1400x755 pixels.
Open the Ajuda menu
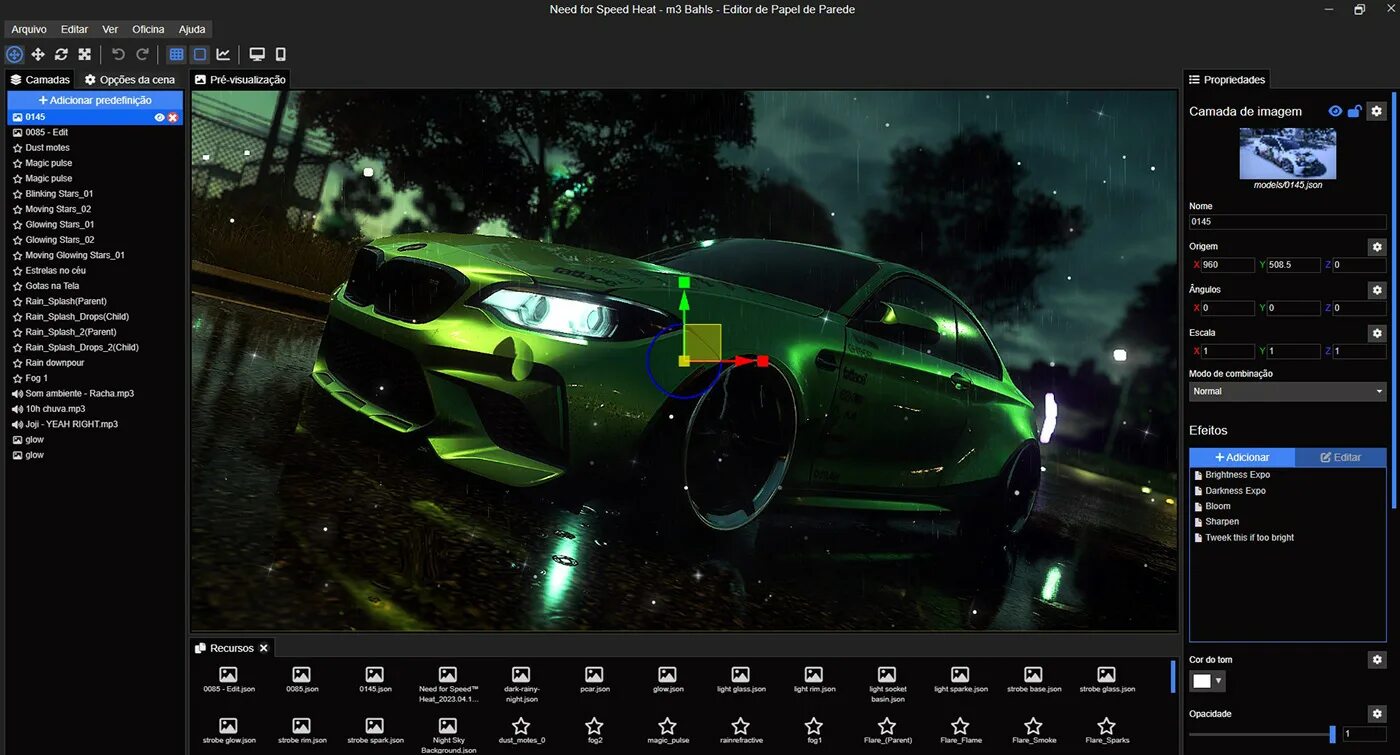(192, 29)
